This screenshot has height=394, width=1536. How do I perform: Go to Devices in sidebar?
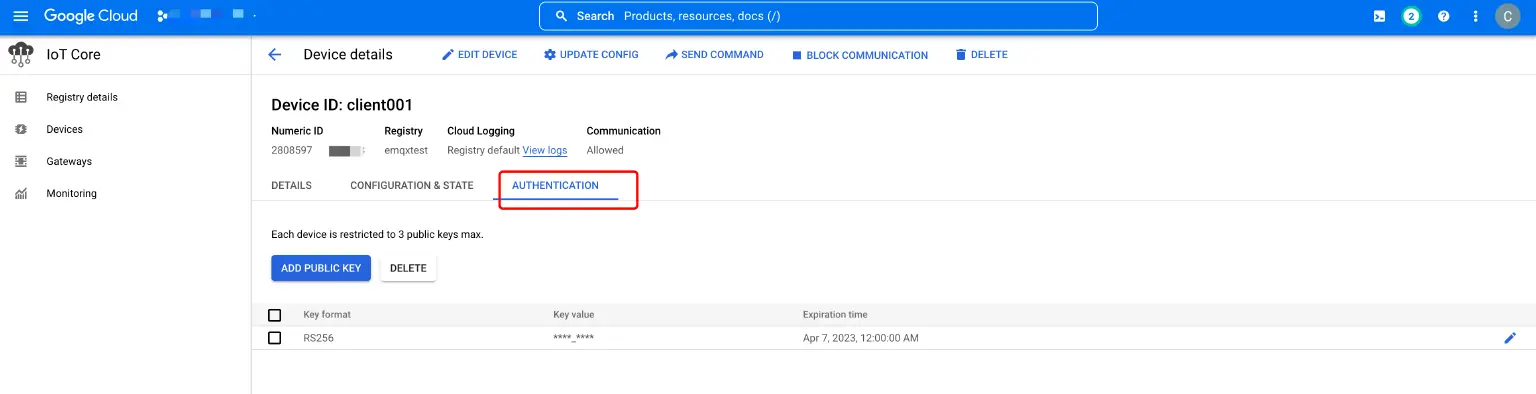click(x=64, y=129)
